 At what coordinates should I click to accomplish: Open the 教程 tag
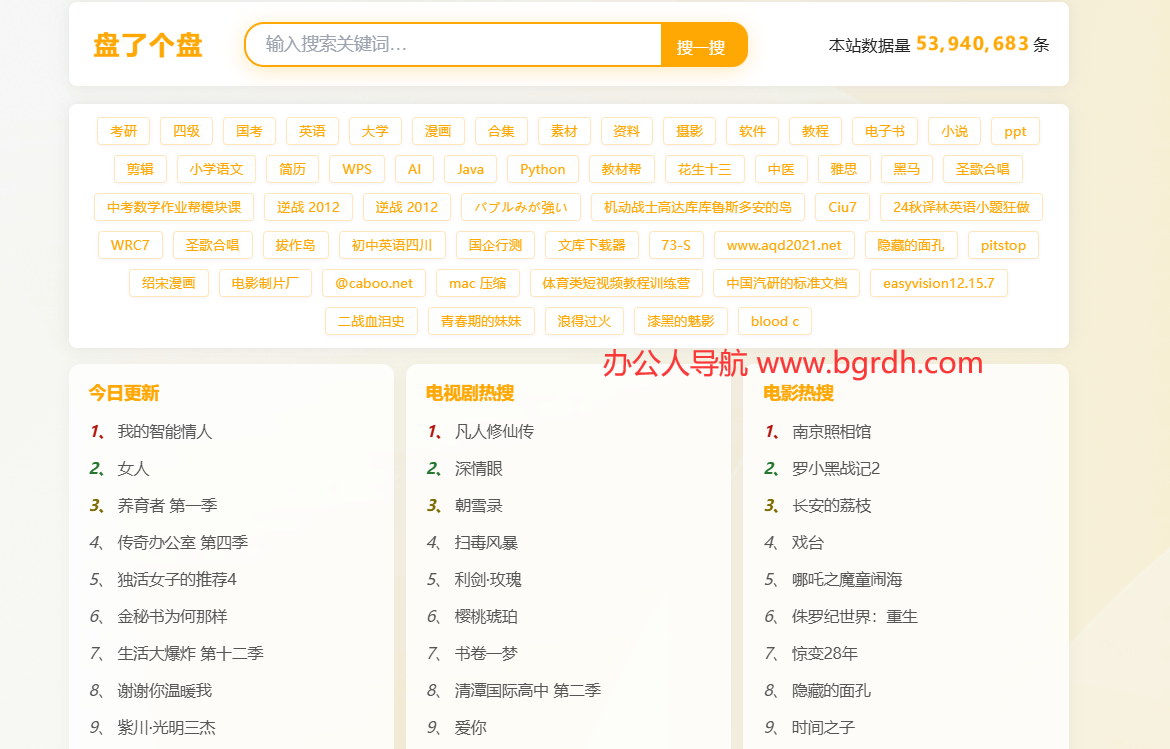coord(816,131)
